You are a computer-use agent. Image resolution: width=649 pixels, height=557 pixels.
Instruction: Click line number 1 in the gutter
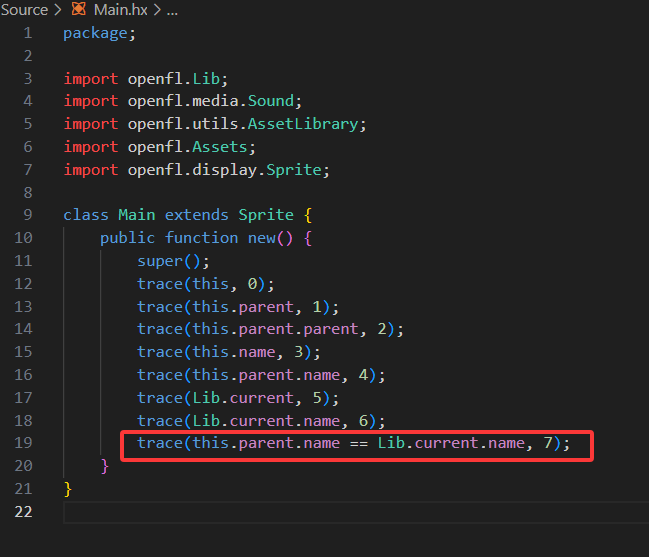[28, 33]
